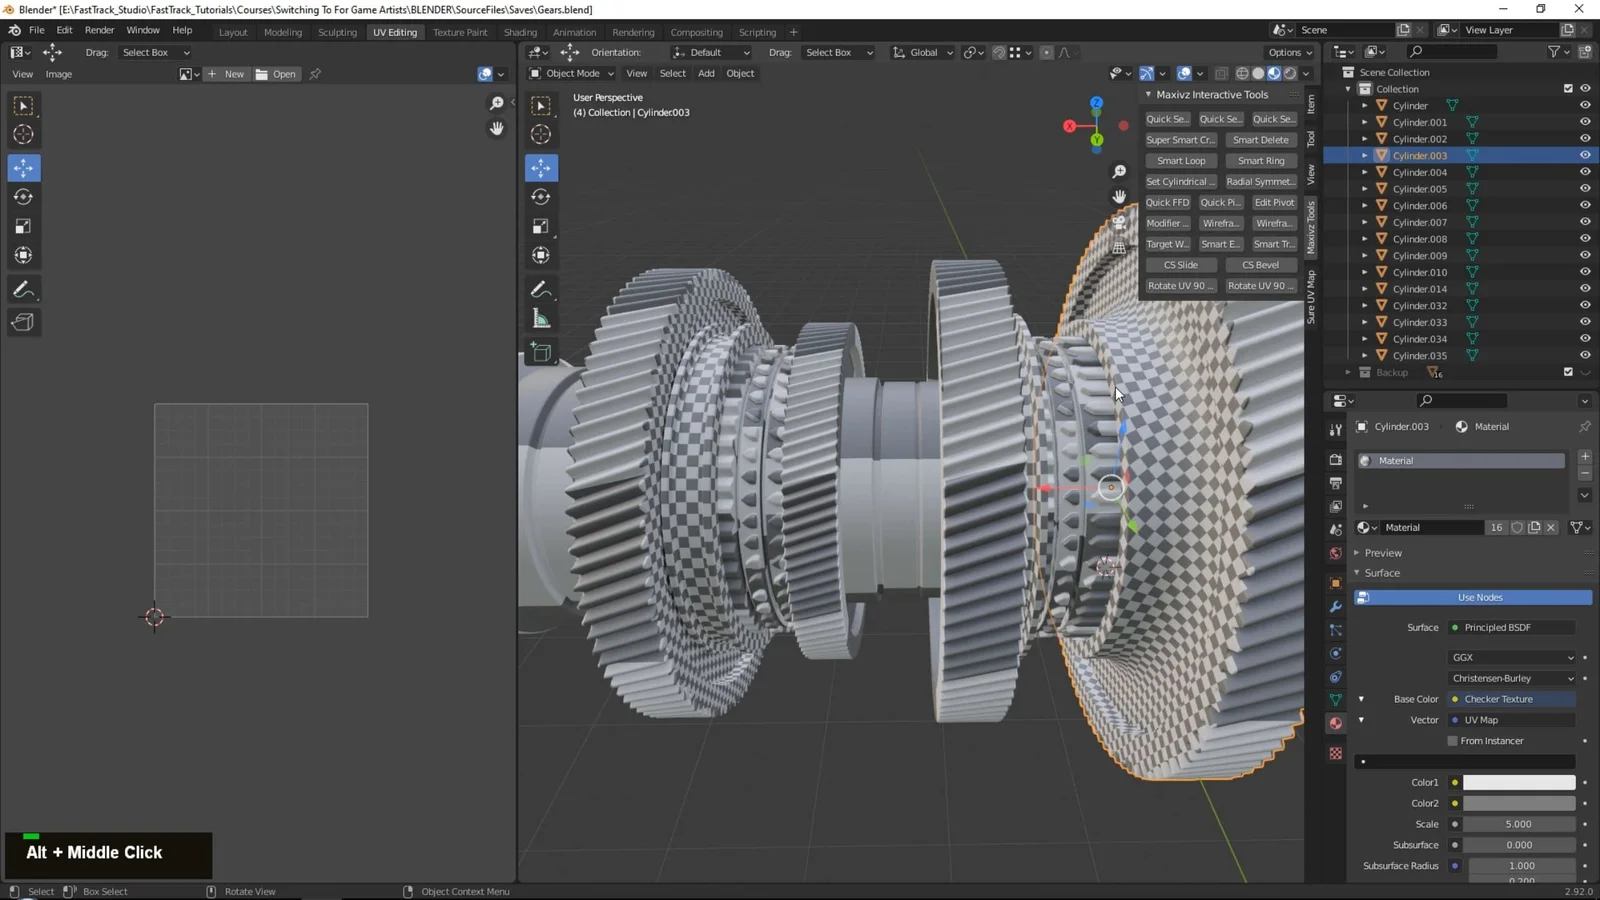Switch to the Shading workspace tab
The height and width of the screenshot is (900, 1600).
pyautogui.click(x=520, y=32)
